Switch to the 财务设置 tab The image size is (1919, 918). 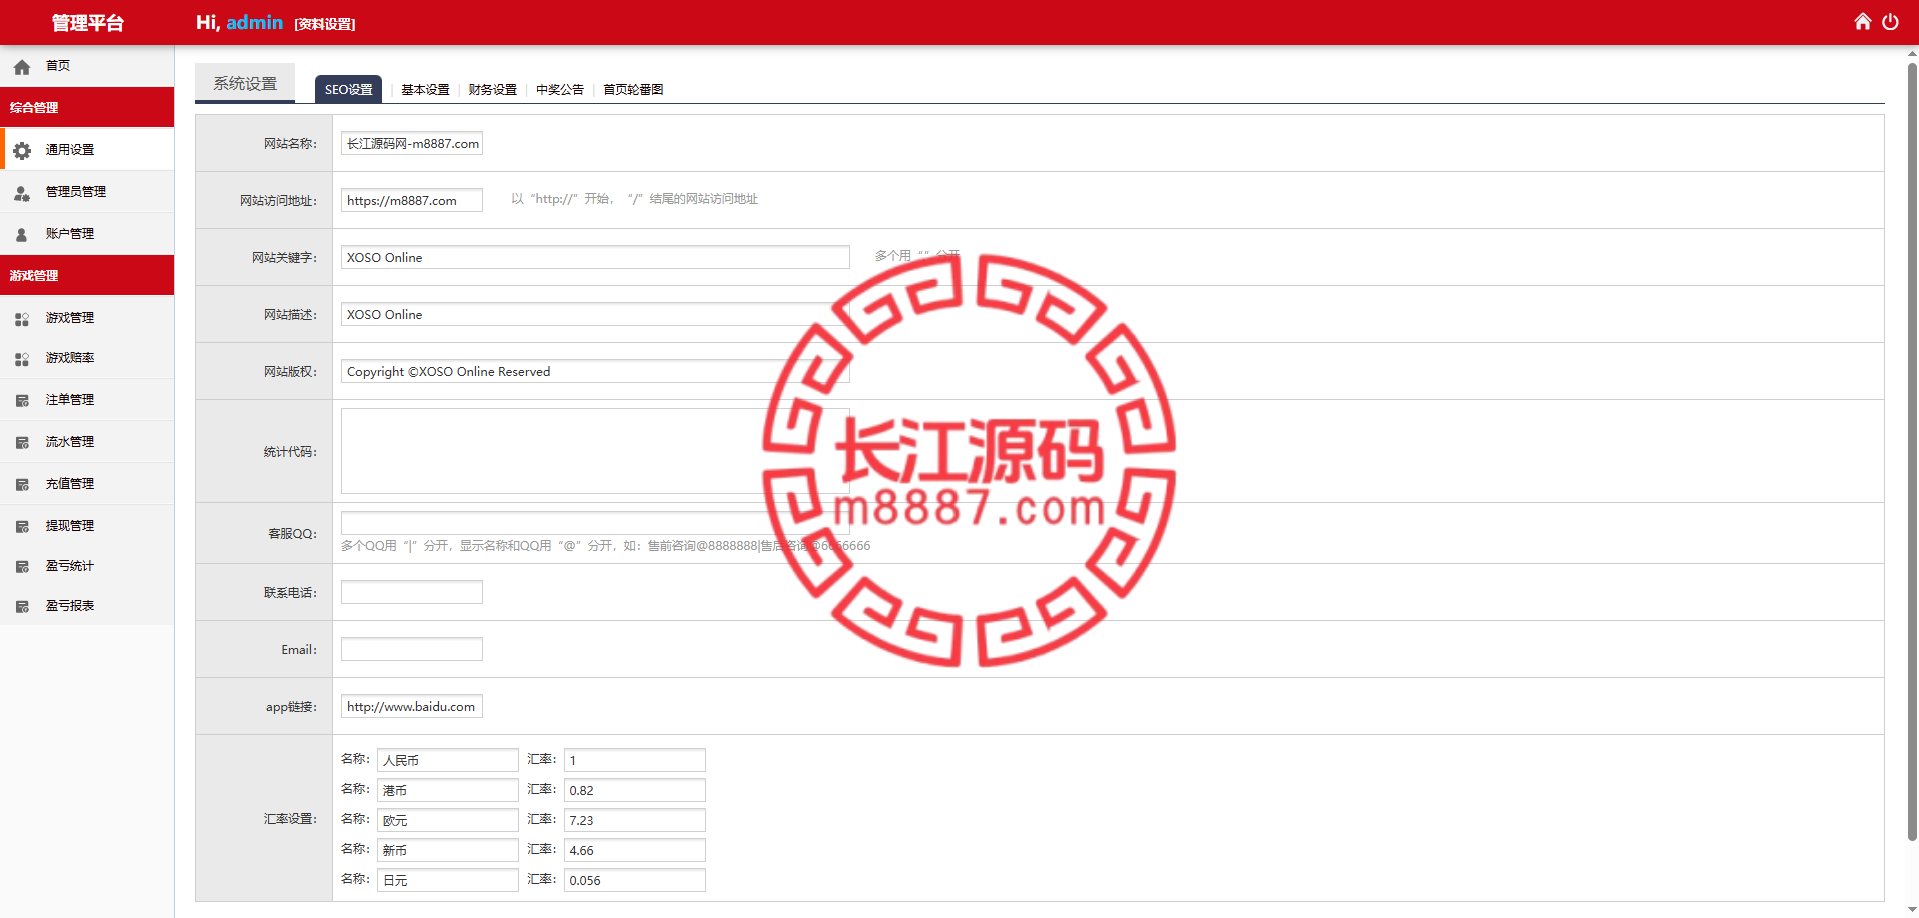point(492,89)
